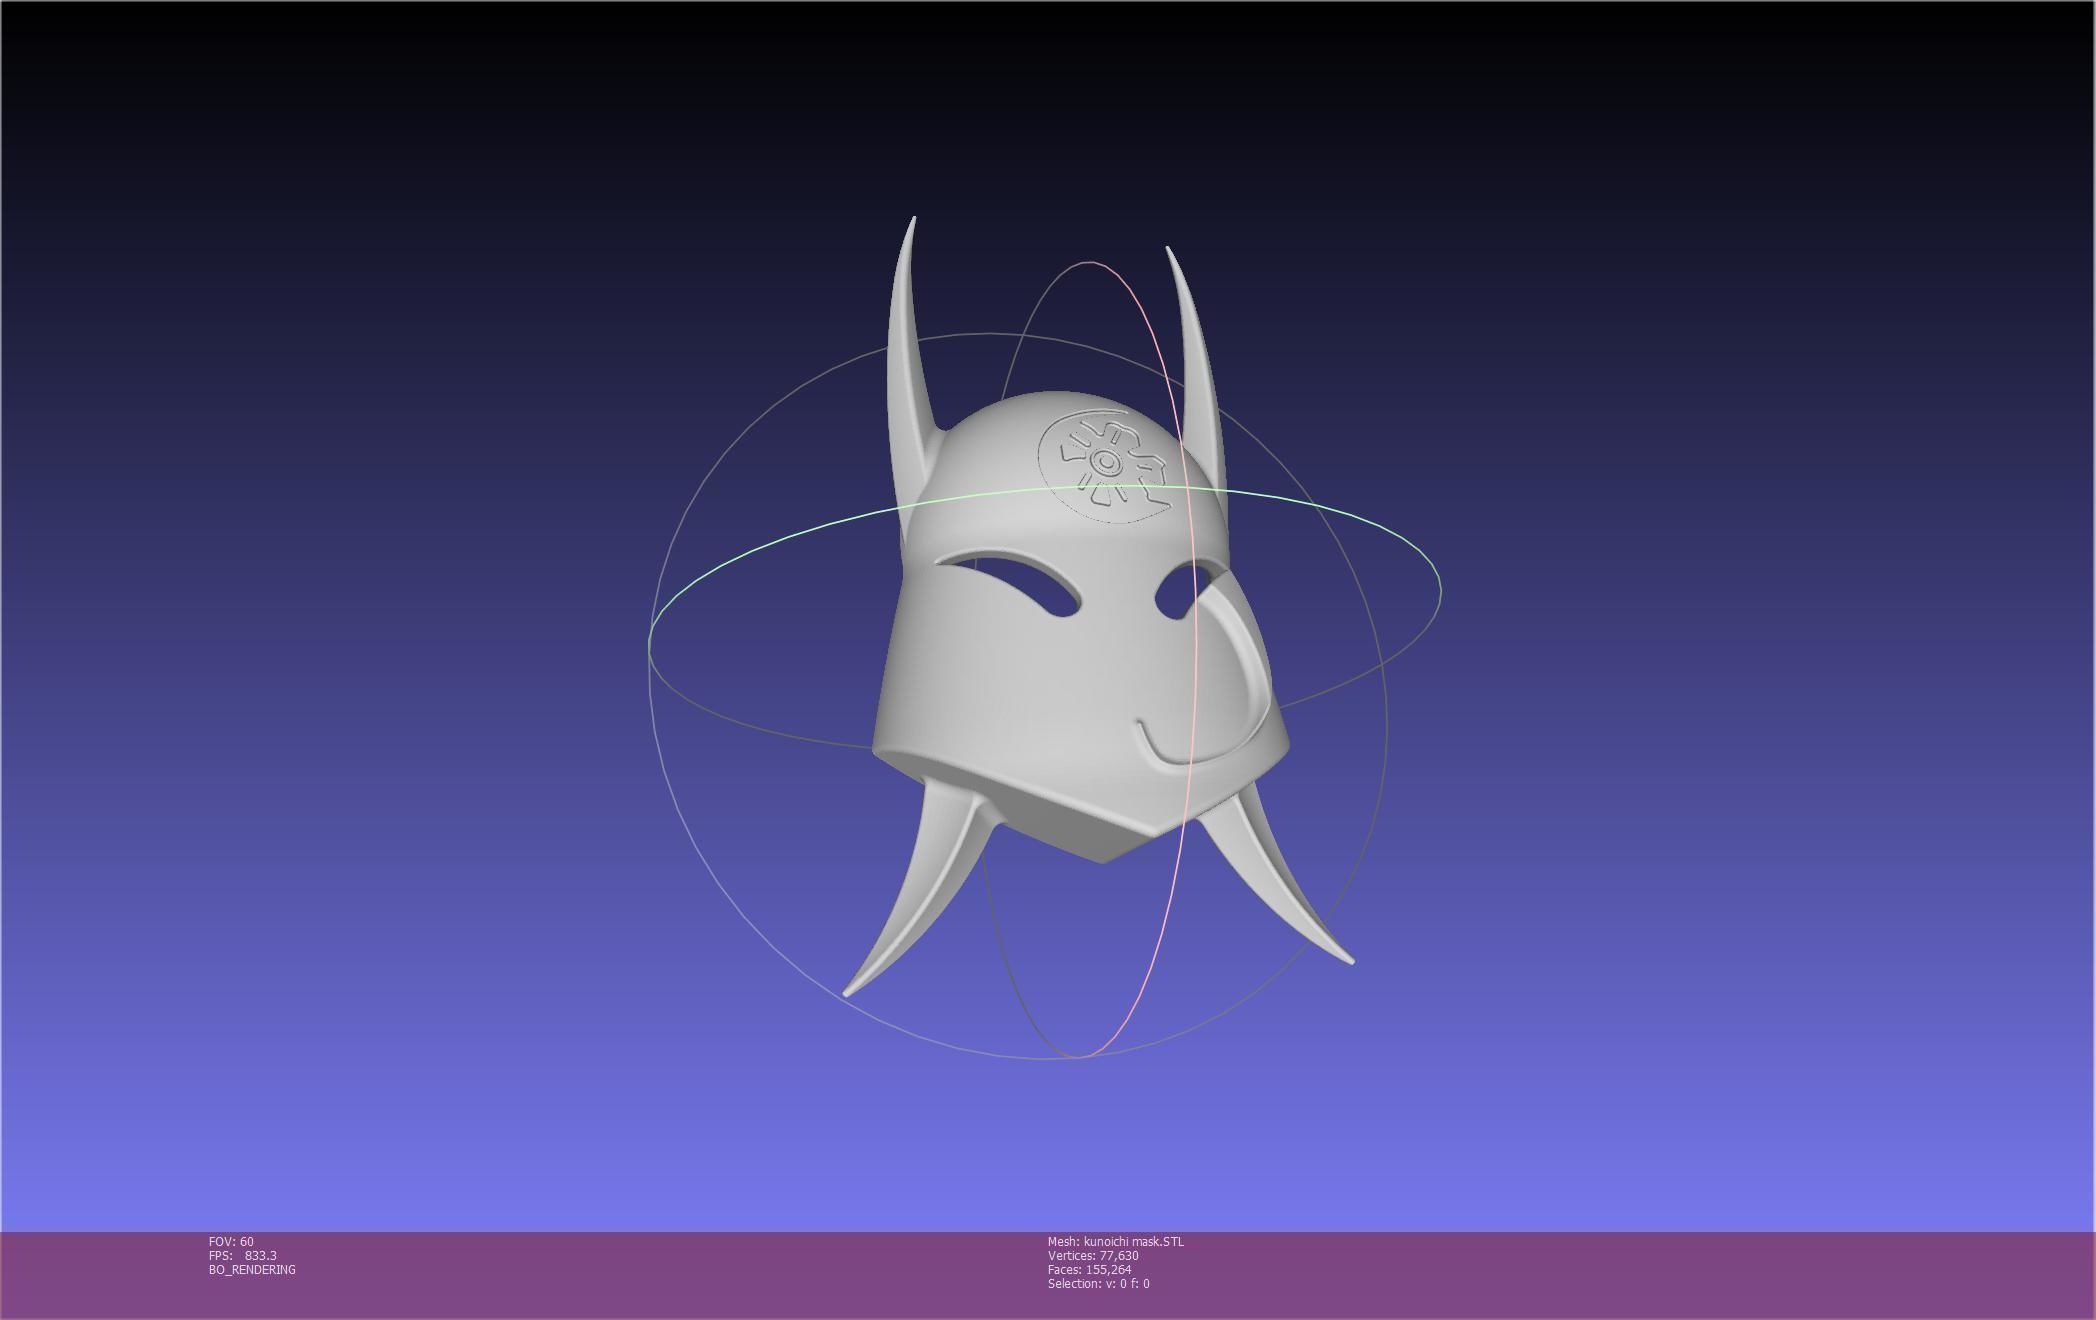Click the tip of the left upper horn
The width and height of the screenshot is (2096, 1320).
913,222
